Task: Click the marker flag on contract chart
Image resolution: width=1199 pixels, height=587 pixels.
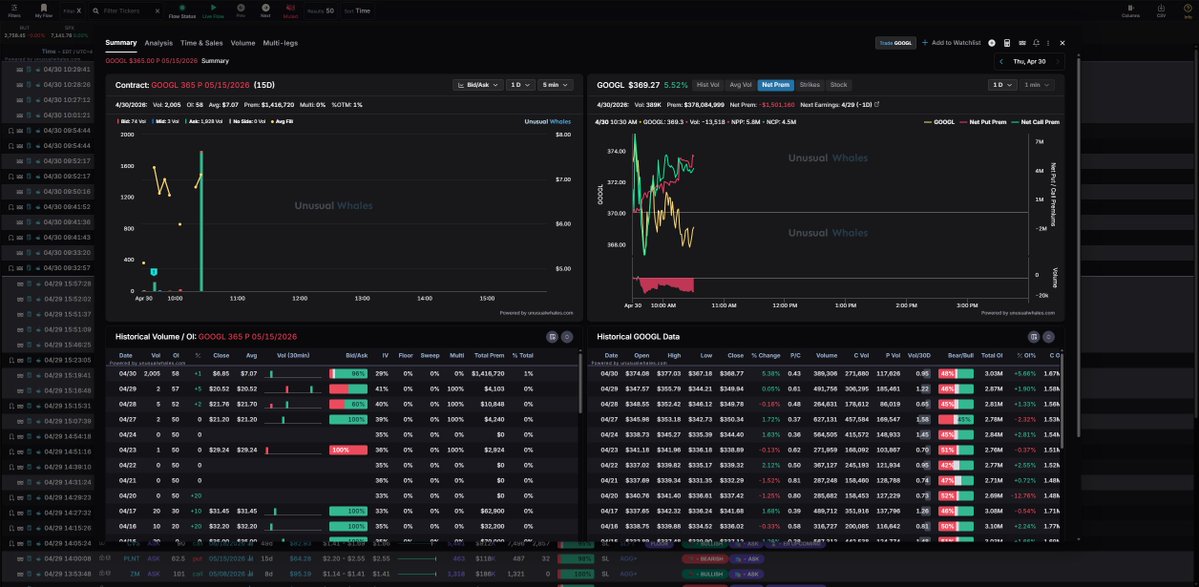Action: click(x=154, y=271)
